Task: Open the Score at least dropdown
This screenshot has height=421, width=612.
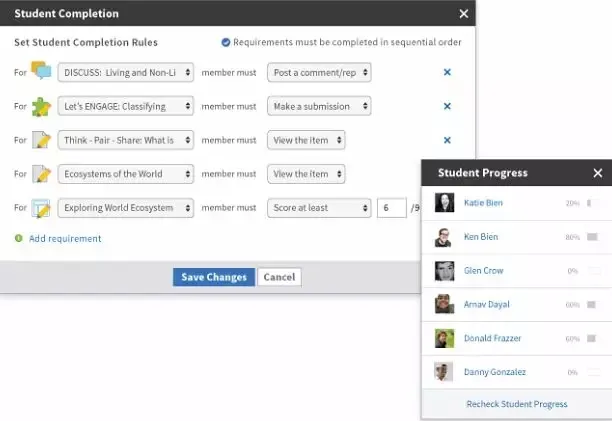Action: [x=319, y=208]
